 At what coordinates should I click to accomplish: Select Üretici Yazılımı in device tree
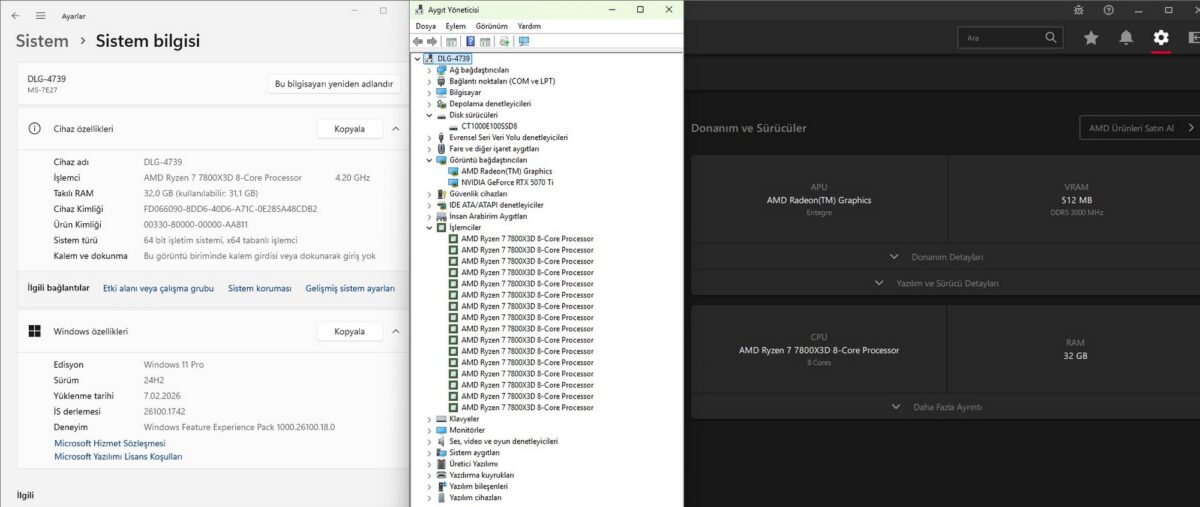click(474, 464)
